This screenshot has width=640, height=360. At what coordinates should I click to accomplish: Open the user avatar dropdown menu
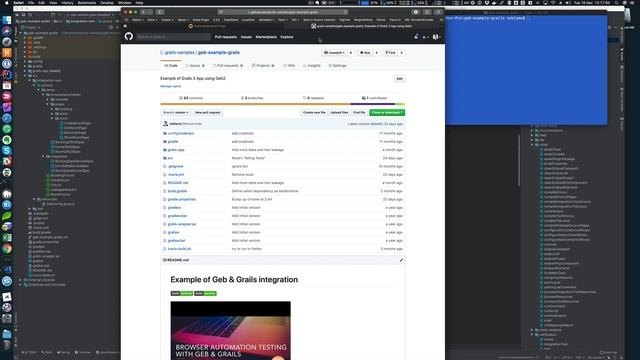436,37
